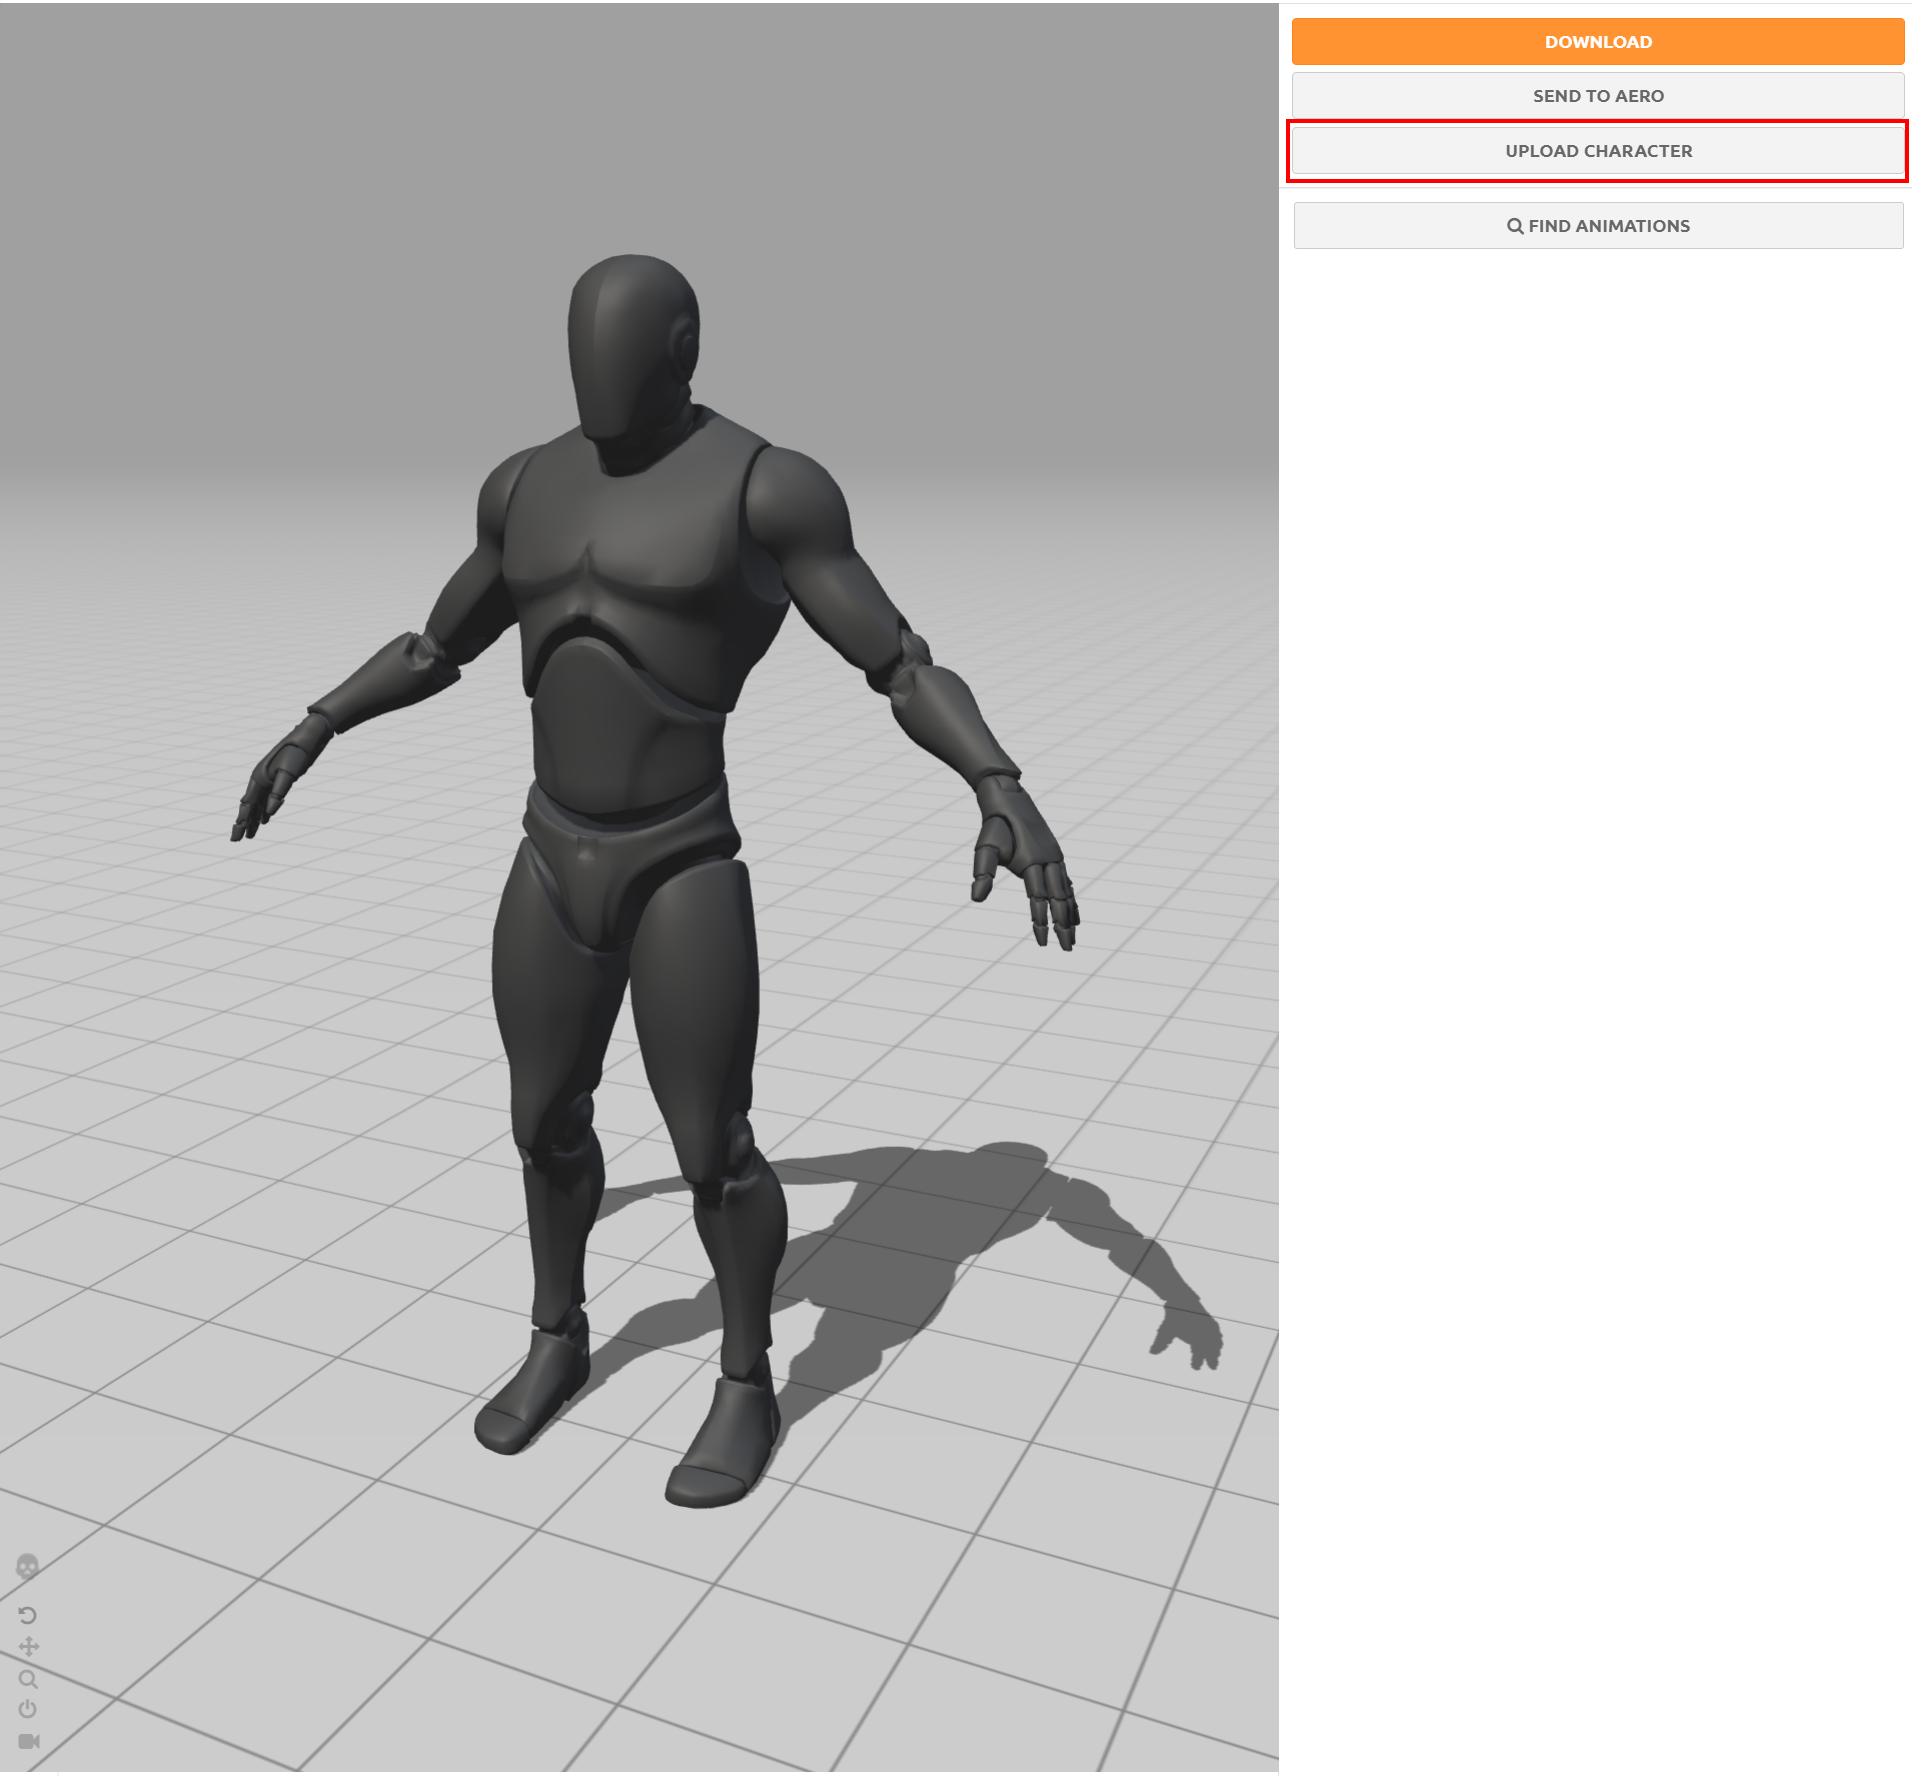Click the power reset icon in viewport

[28, 1709]
